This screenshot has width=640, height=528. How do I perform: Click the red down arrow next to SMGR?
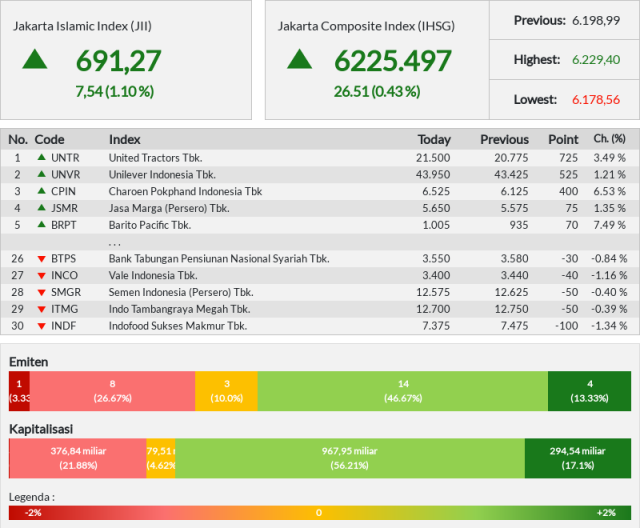(x=41, y=293)
